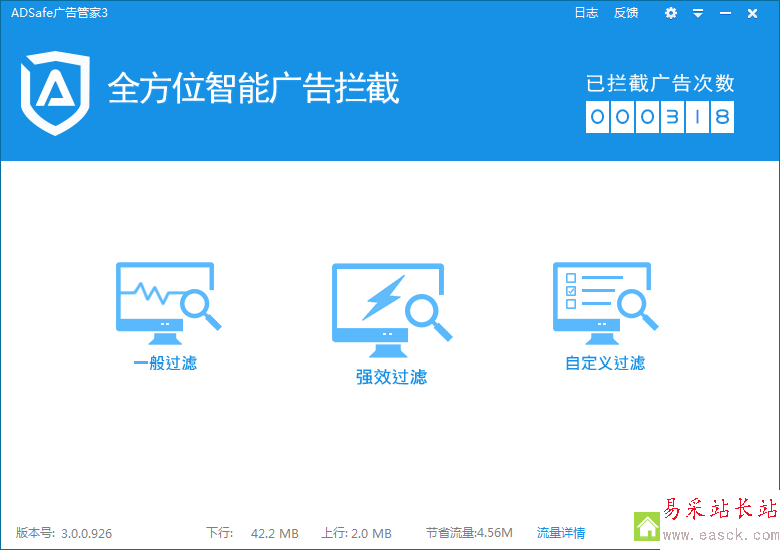Open the 自定义过滤 checklist icon
Viewport: 780px width, 550px height.
click(605, 303)
